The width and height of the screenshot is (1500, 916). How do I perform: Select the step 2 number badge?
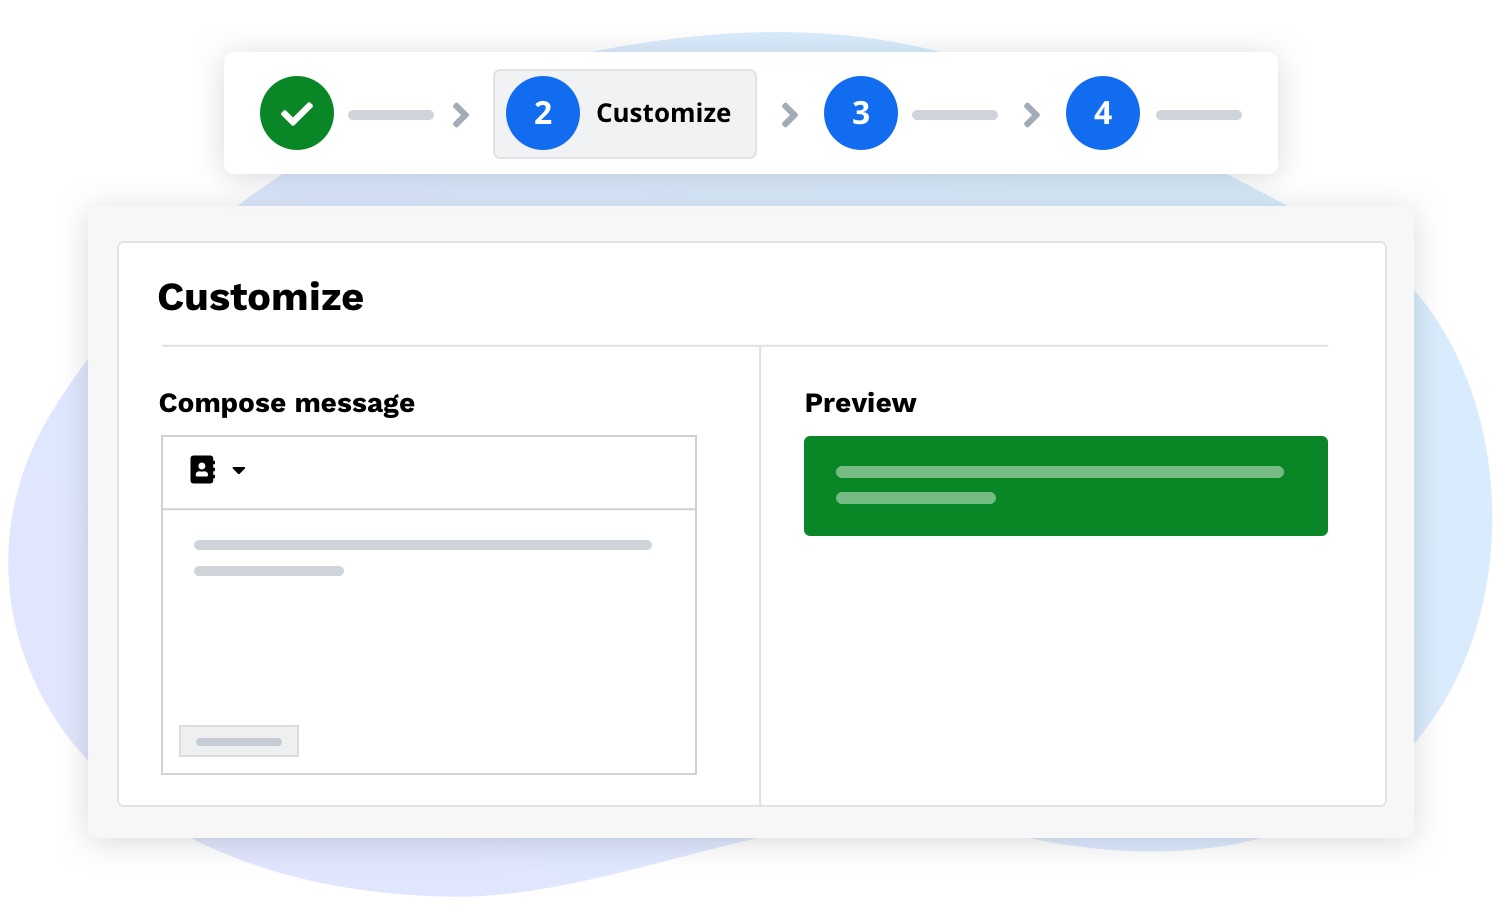(543, 113)
